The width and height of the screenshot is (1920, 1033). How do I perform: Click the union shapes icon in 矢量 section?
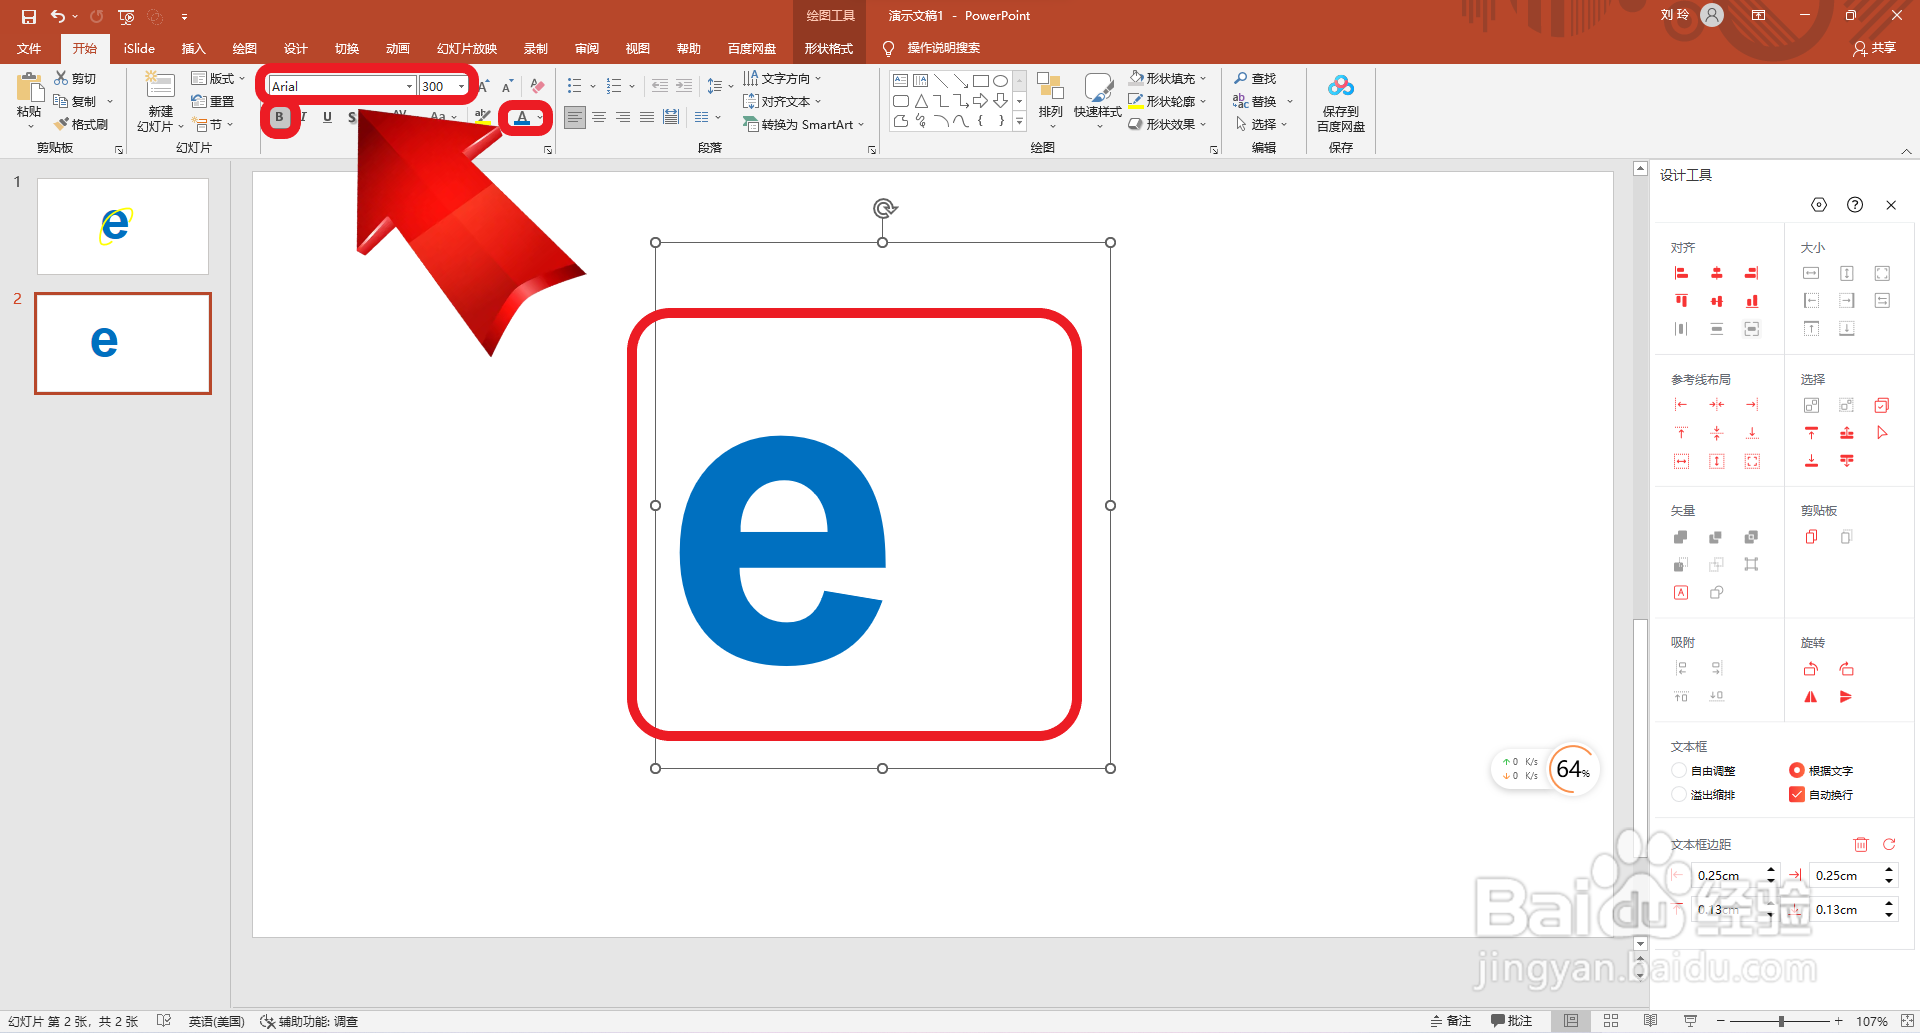1681,537
